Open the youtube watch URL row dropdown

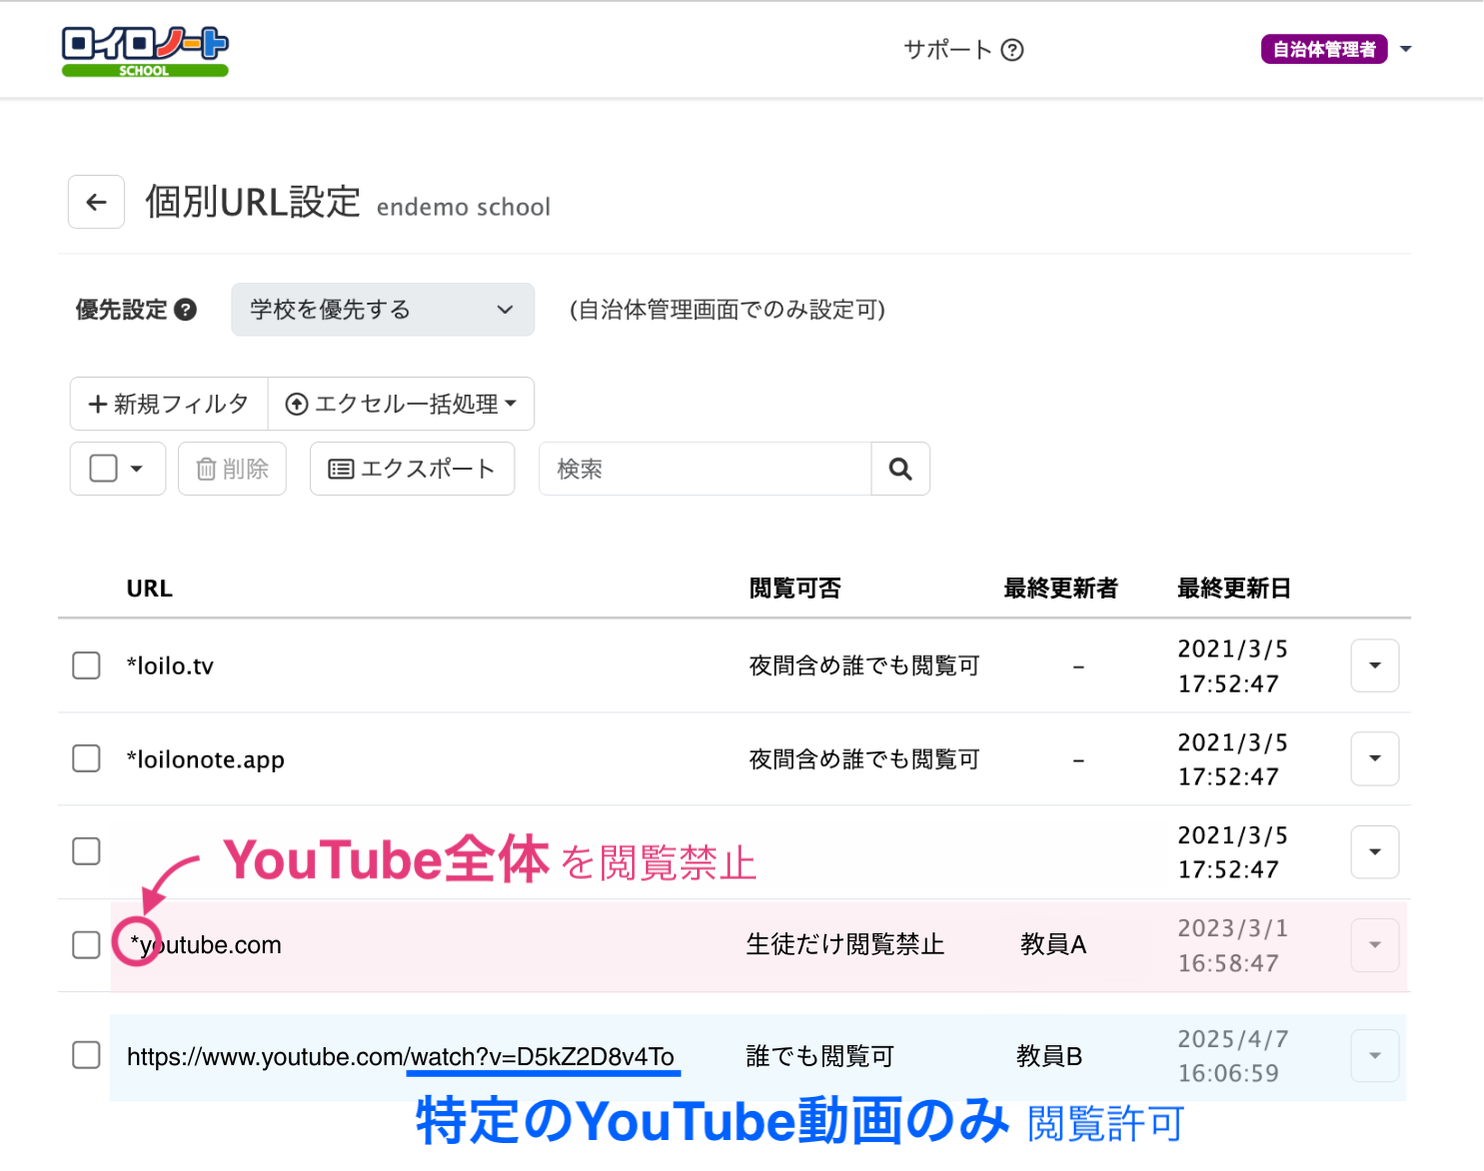click(x=1375, y=1056)
